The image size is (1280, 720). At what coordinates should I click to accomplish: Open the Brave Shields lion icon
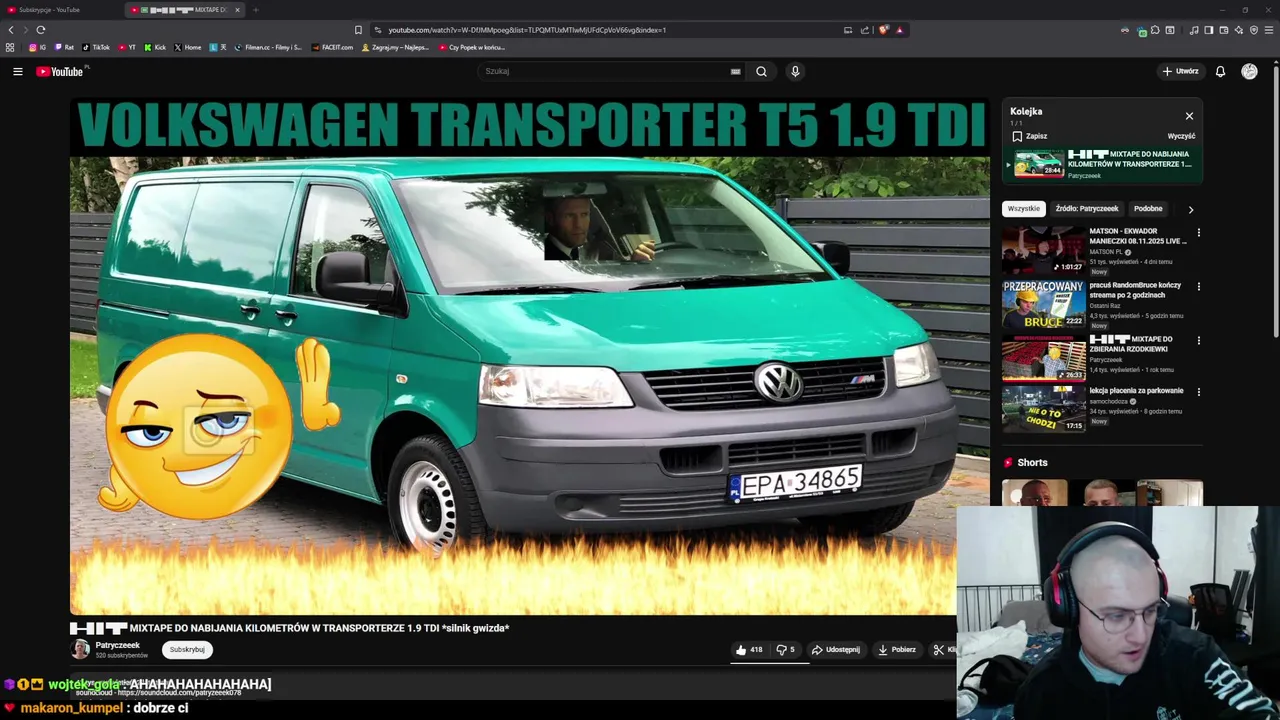click(x=883, y=30)
